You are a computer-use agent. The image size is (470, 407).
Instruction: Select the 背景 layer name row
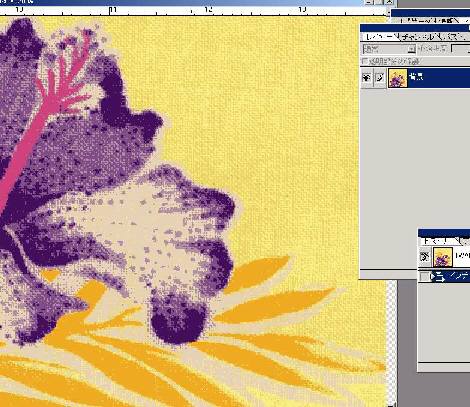click(439, 77)
